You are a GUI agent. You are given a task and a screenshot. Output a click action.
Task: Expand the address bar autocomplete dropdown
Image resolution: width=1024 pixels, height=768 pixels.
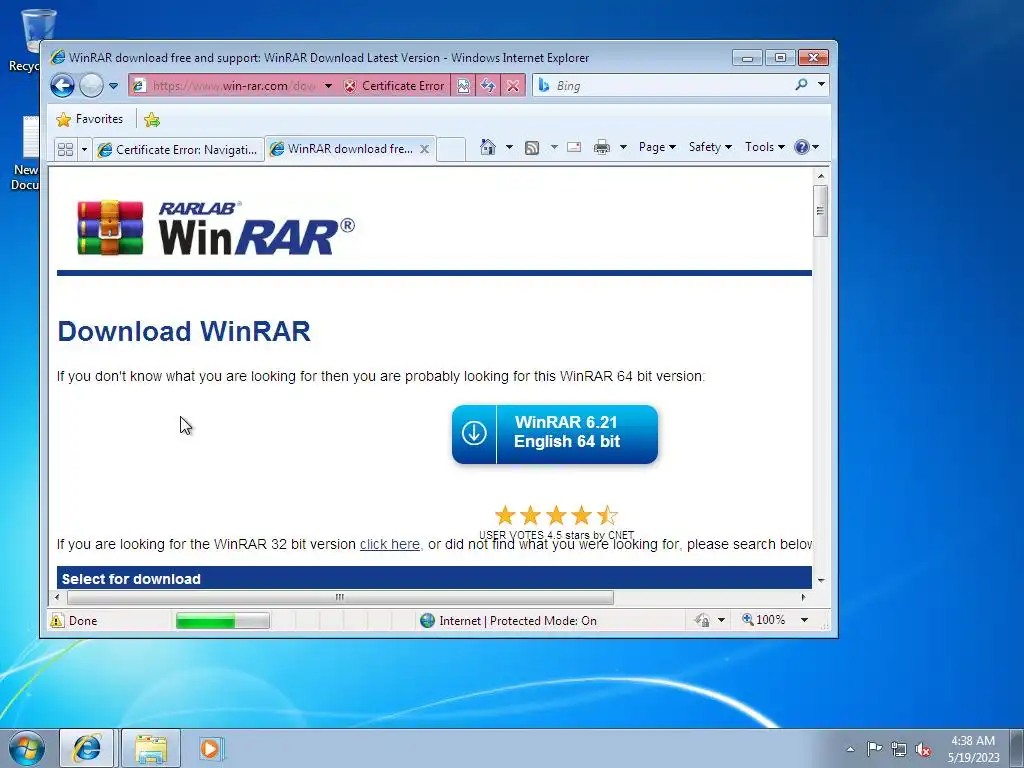tap(328, 86)
